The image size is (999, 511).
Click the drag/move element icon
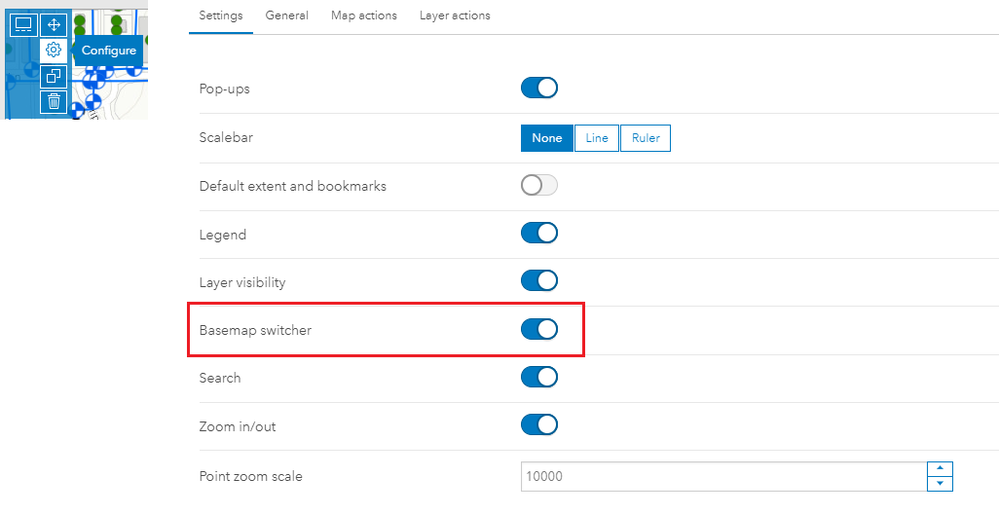[54, 24]
